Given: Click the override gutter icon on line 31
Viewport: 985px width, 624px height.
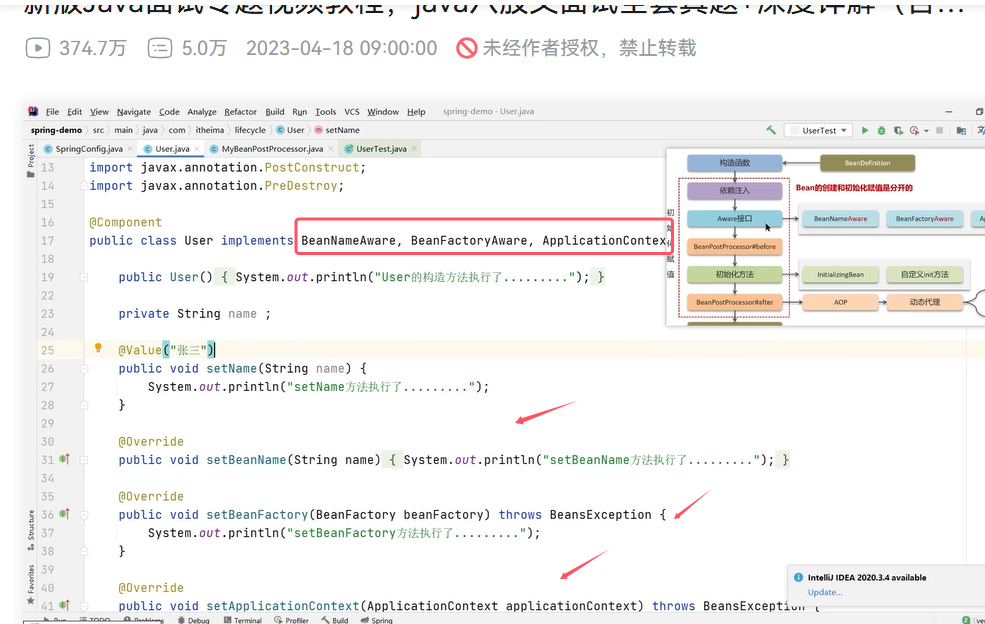Looking at the screenshot, I should pos(64,459).
